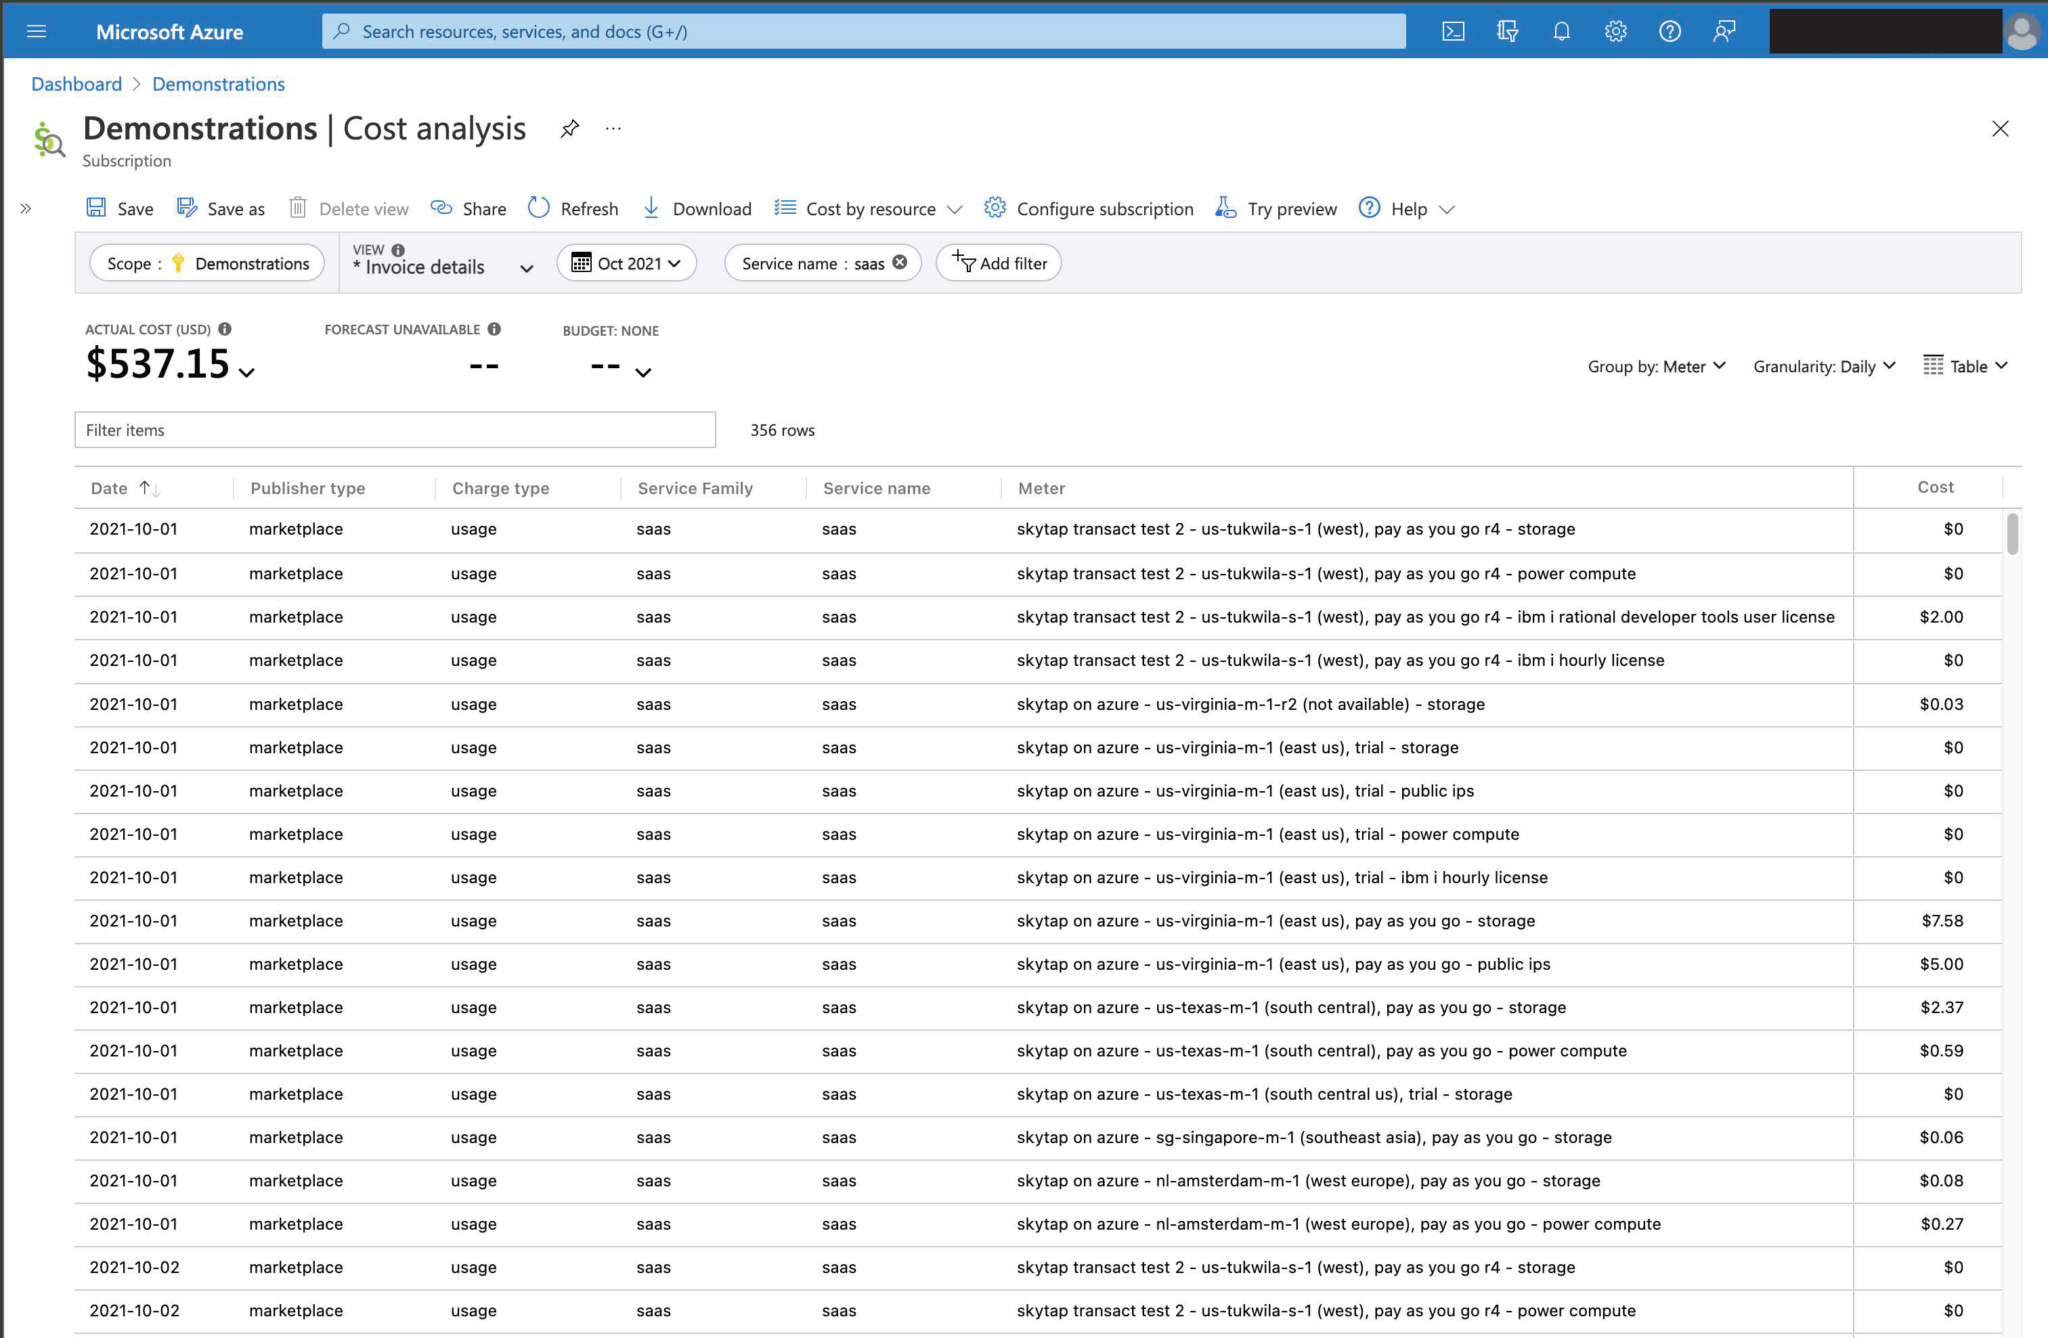Open the Feedback icon
Image resolution: width=2048 pixels, height=1338 pixels.
[1723, 31]
